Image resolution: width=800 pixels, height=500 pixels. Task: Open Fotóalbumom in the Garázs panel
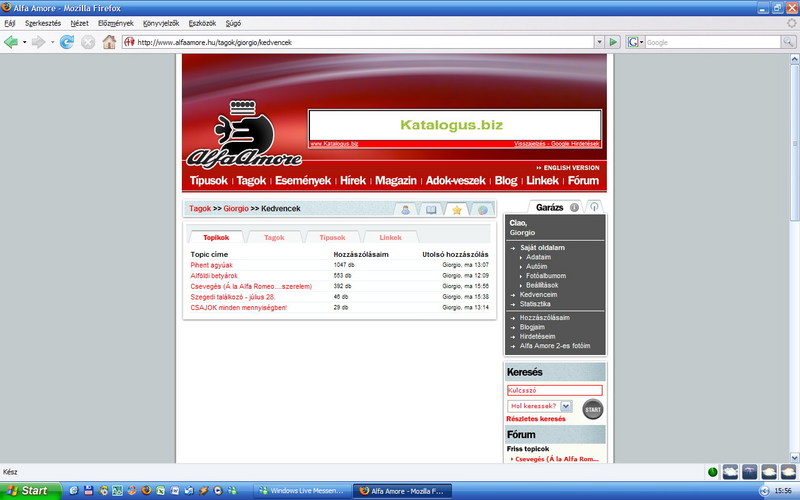(545, 276)
